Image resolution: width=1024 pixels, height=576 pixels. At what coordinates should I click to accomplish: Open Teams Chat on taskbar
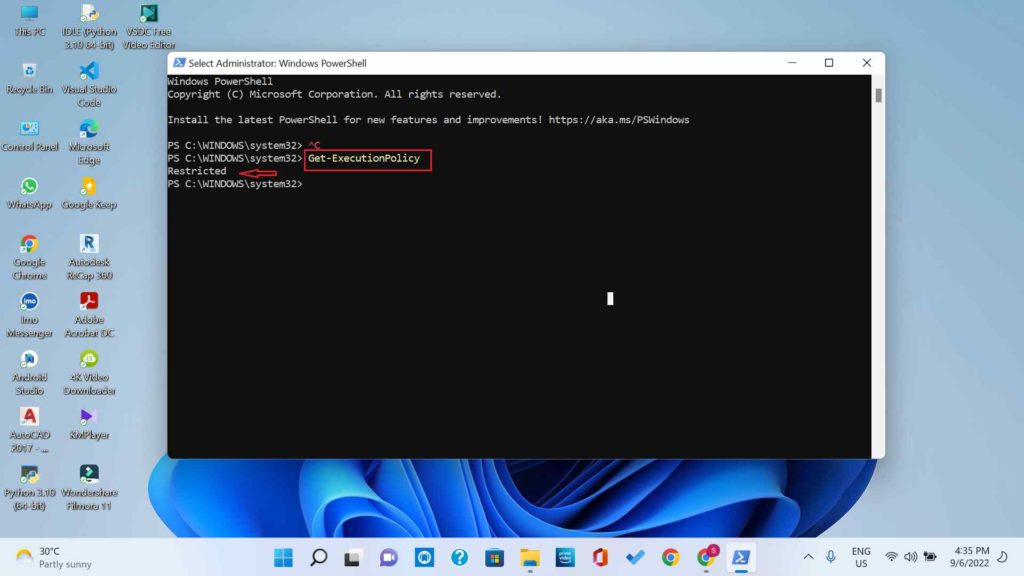coord(389,557)
